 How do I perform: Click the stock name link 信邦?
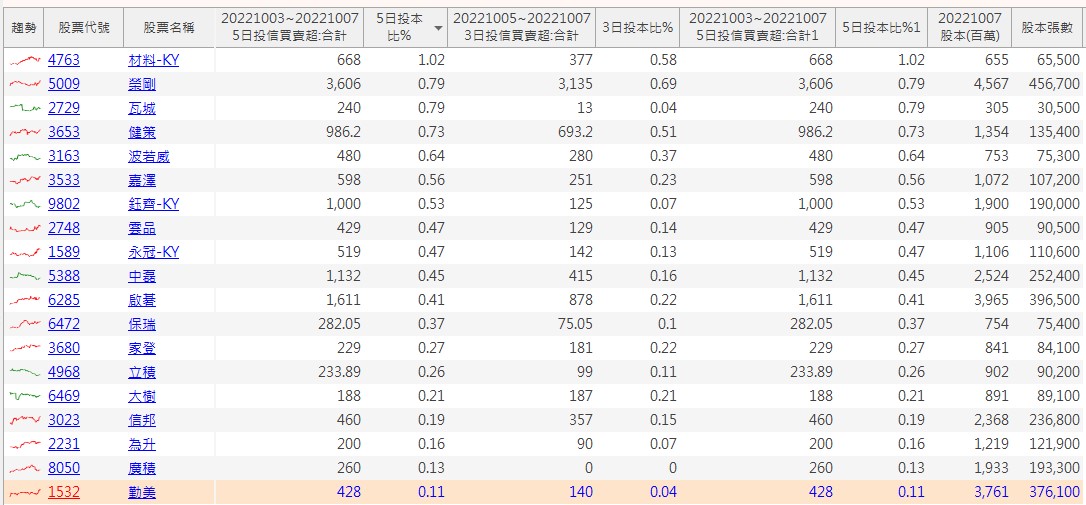(142, 420)
